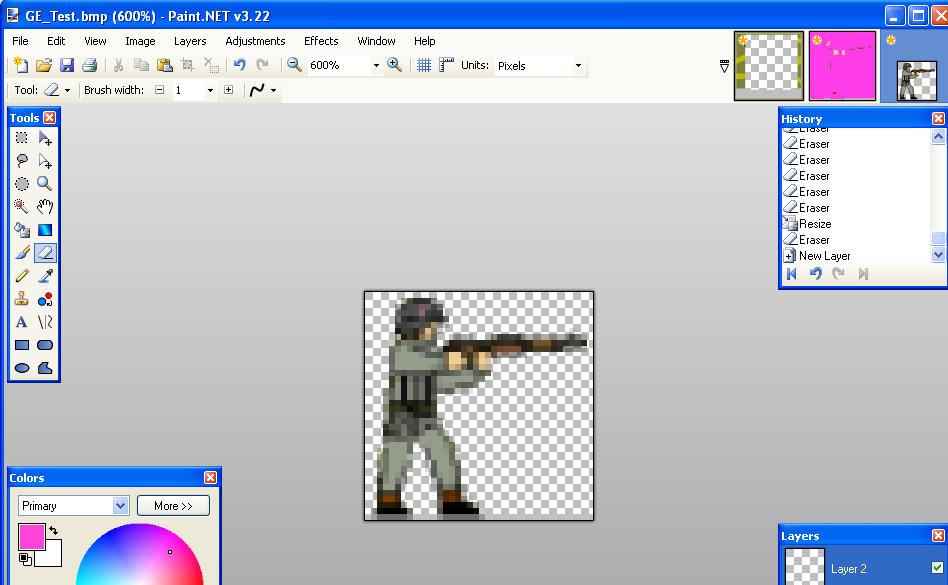This screenshot has width=948, height=585.
Task: Select the Ellipse shape tool
Action: 22,368
